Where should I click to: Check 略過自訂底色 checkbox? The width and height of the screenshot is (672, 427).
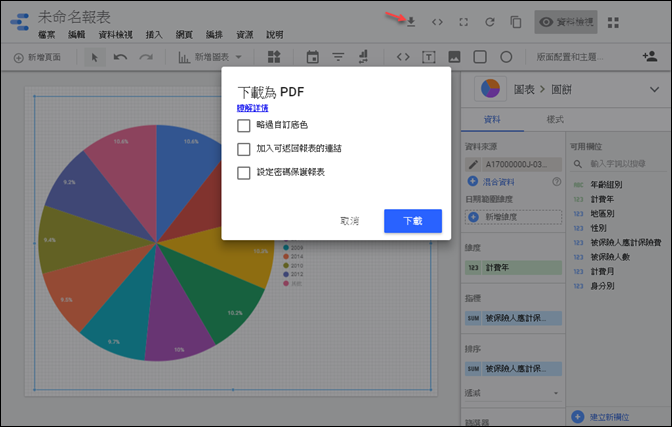click(243, 126)
